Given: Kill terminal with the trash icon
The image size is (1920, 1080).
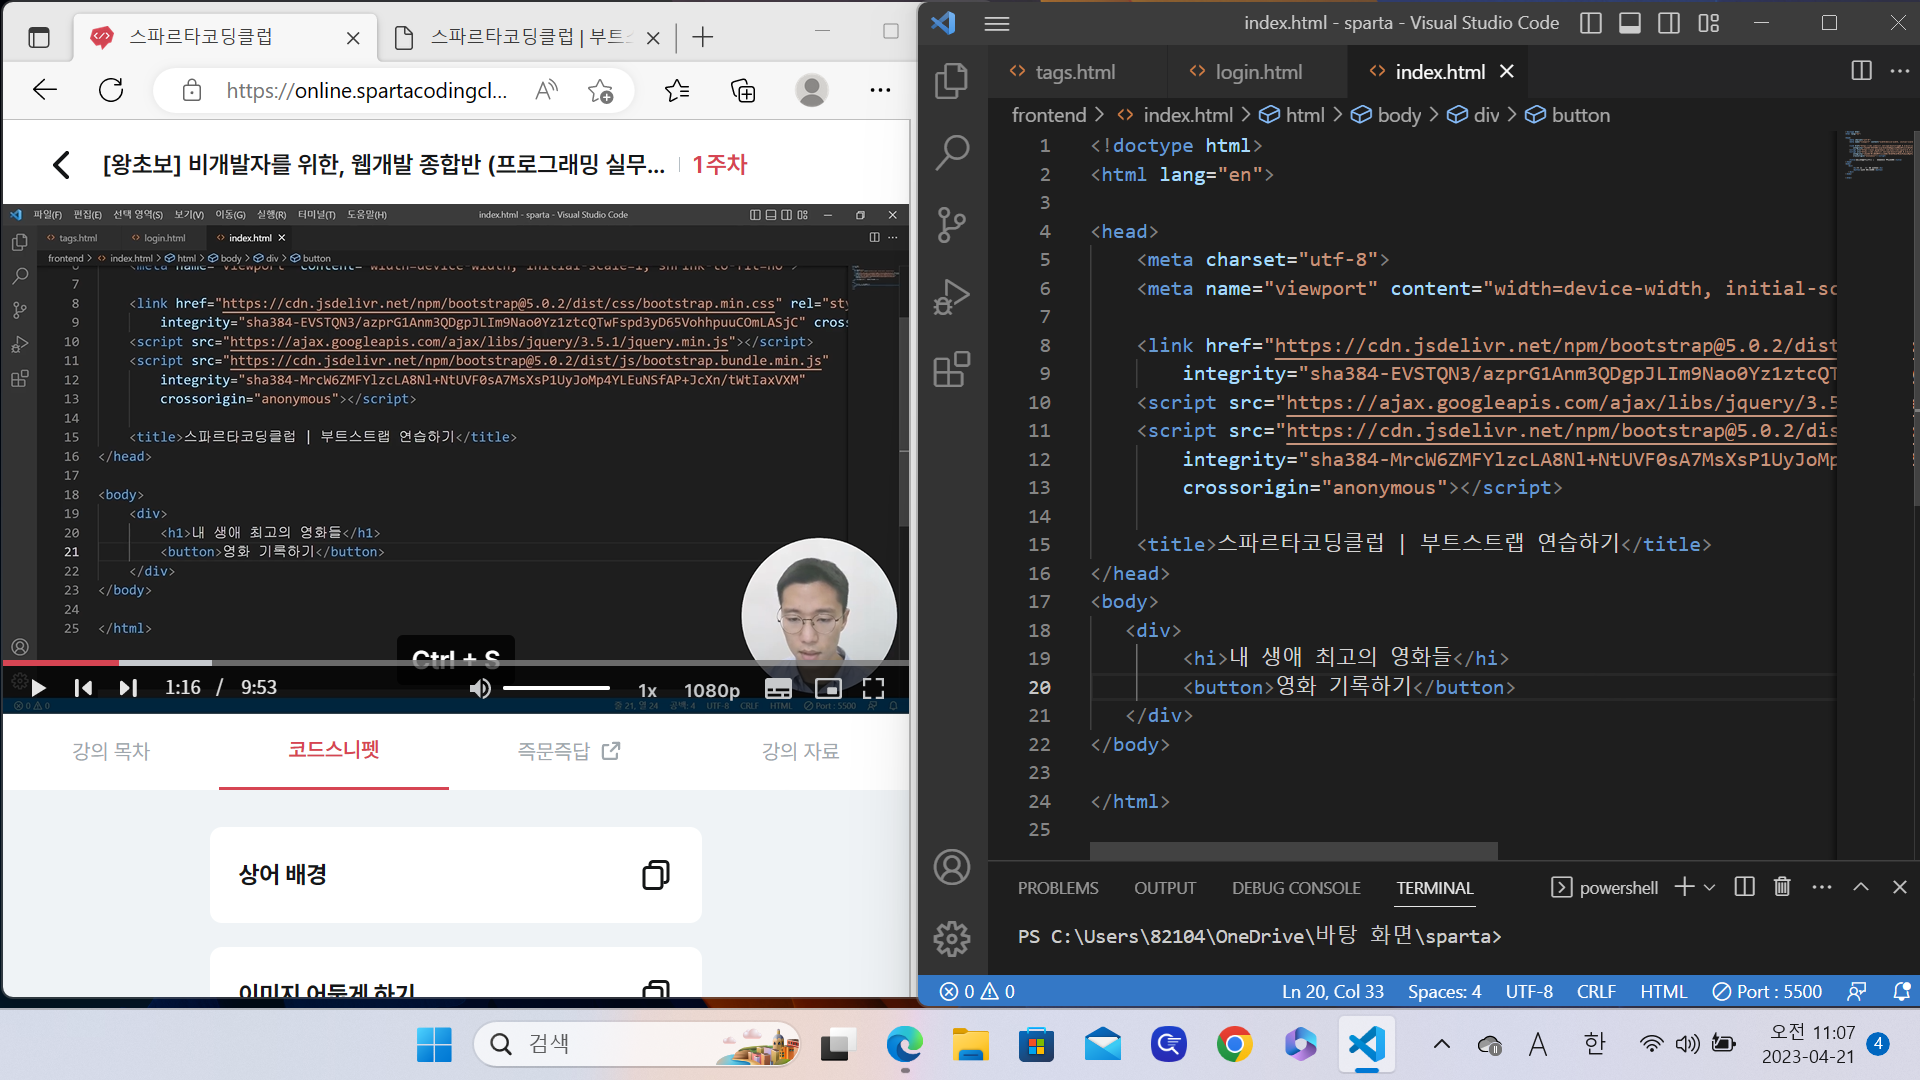Looking at the screenshot, I should tap(1782, 887).
